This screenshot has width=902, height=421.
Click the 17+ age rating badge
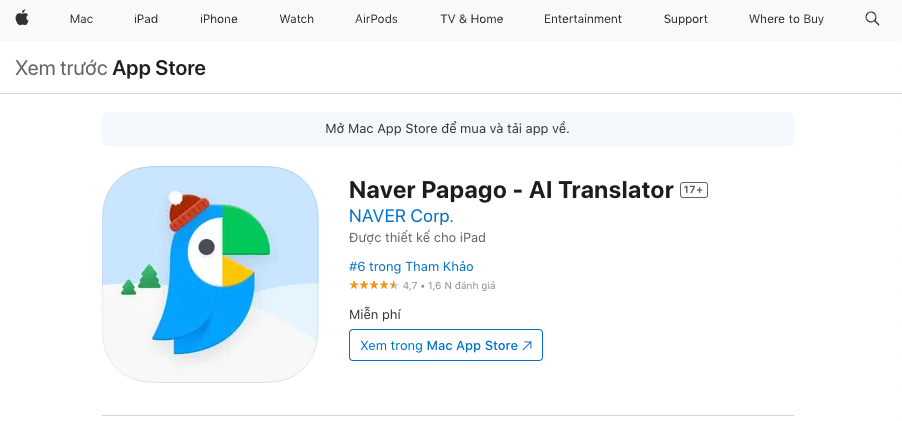coord(694,190)
